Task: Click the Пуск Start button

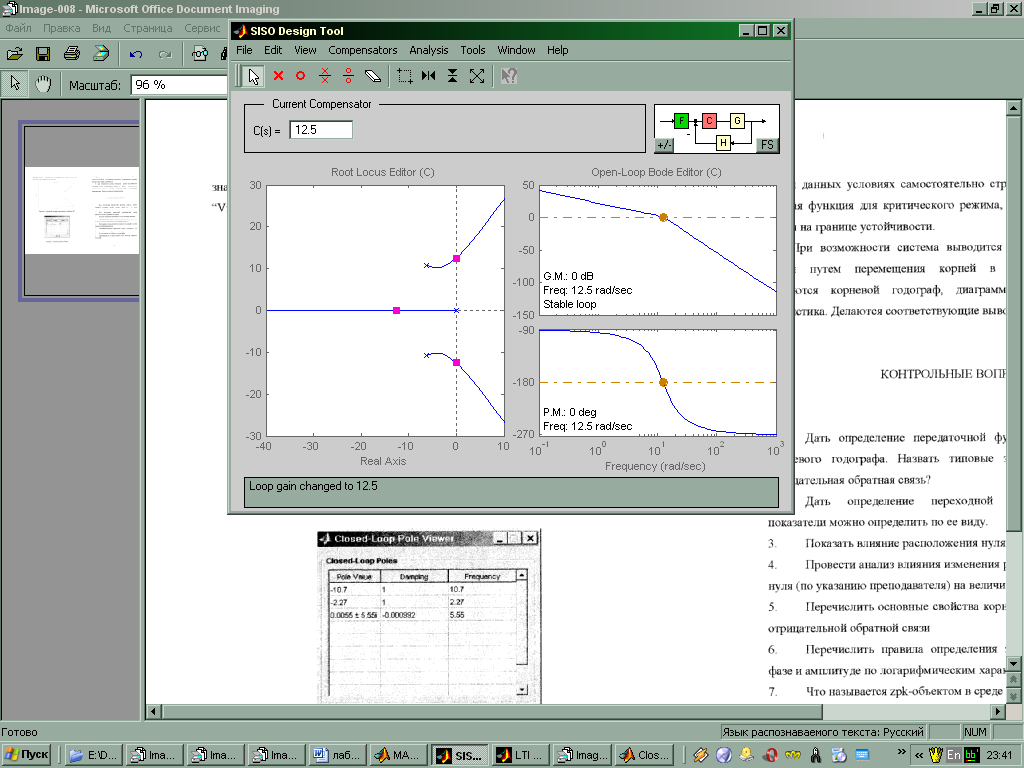Action: click(26, 755)
